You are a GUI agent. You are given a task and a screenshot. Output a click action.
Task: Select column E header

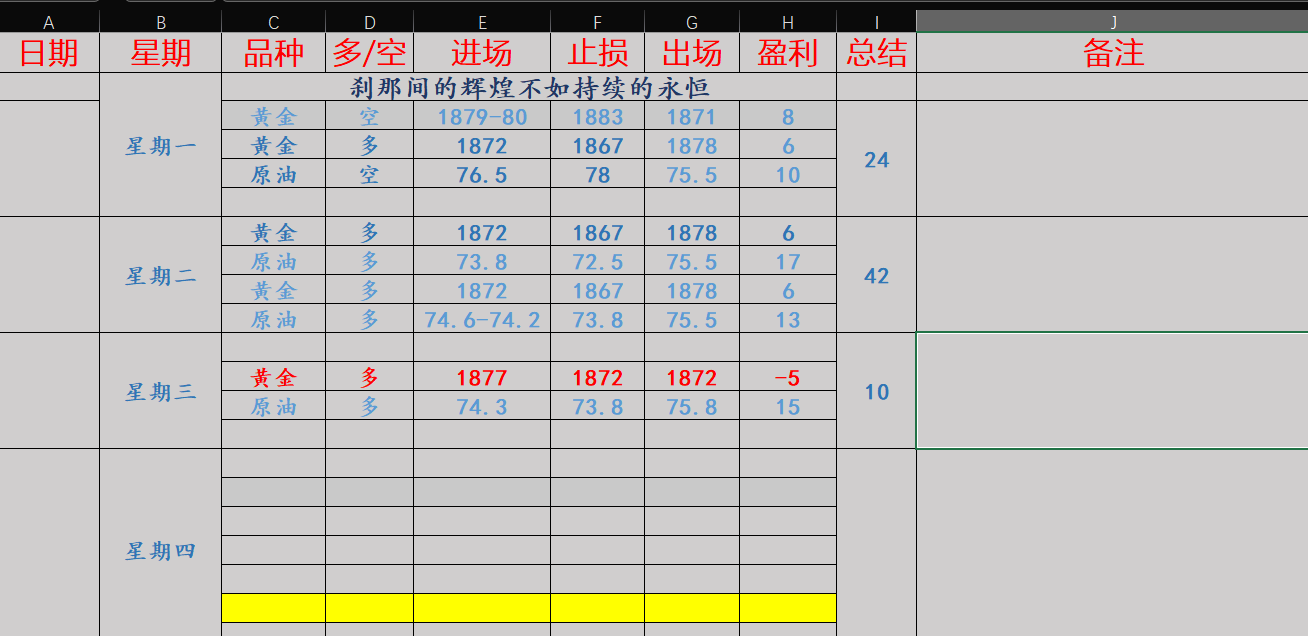tap(482, 21)
